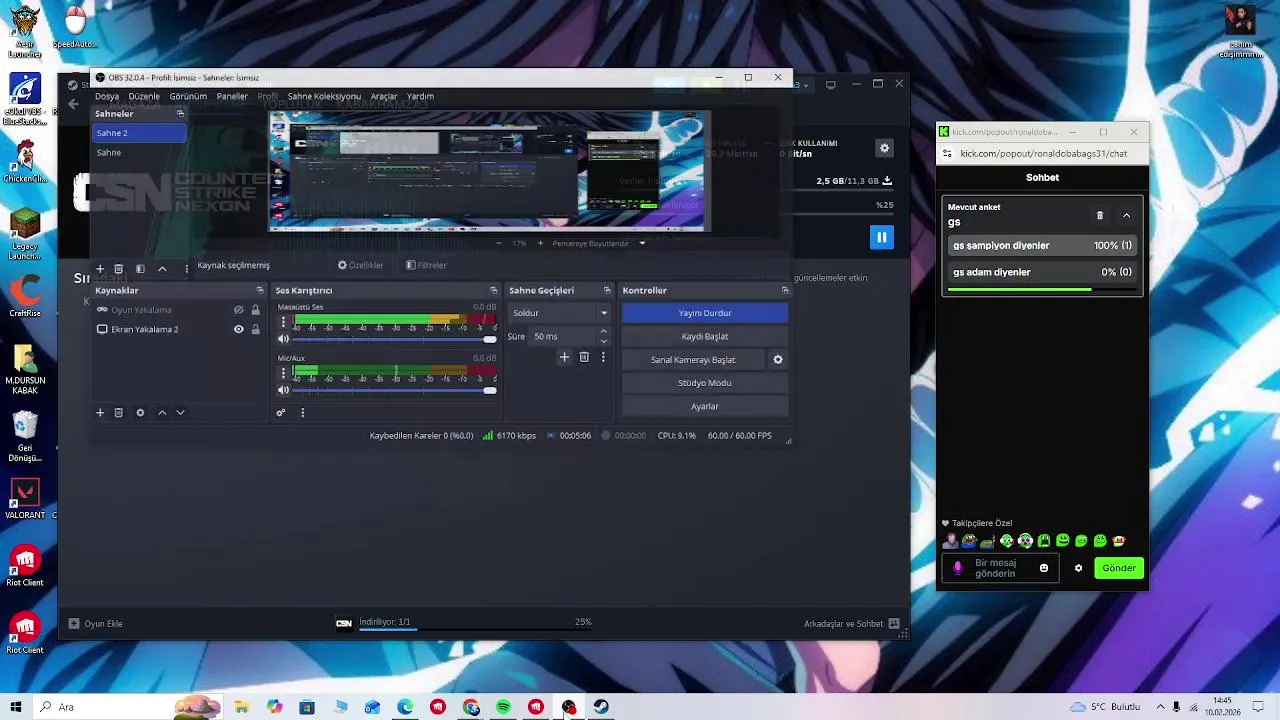The height and width of the screenshot is (720, 1280).
Task: Open Microsoft Edge from taskbar
Action: point(405,707)
